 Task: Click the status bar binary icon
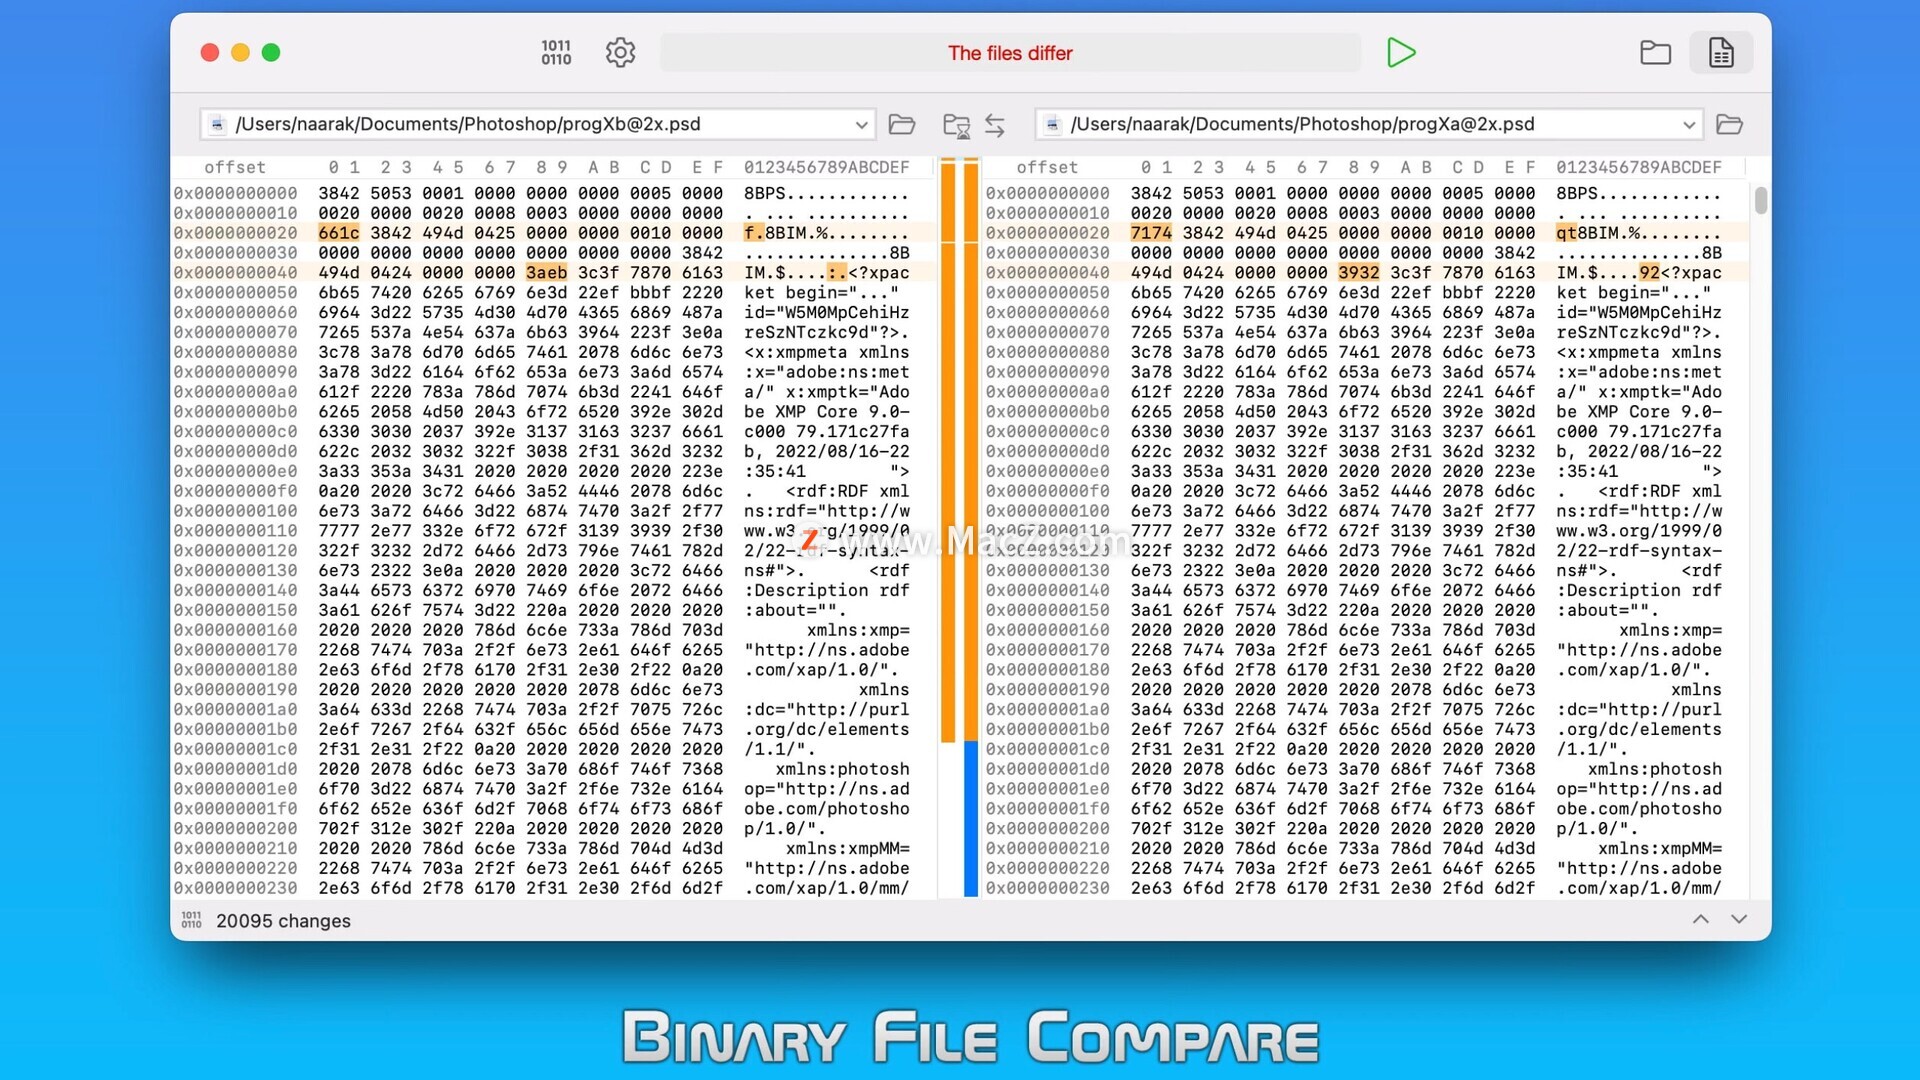pos(191,920)
